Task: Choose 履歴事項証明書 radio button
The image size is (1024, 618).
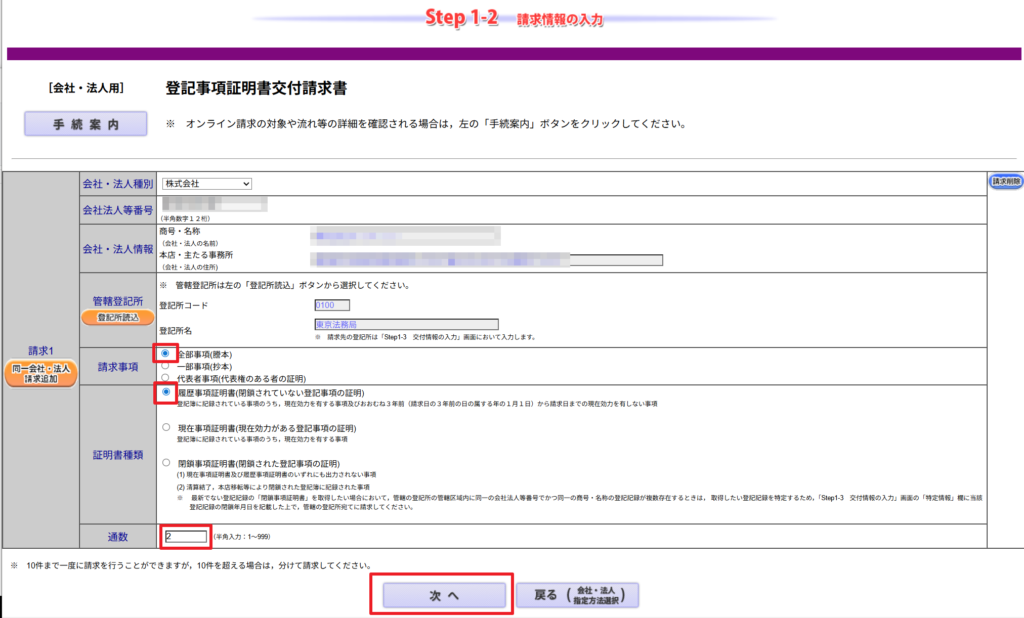Action: point(166,393)
